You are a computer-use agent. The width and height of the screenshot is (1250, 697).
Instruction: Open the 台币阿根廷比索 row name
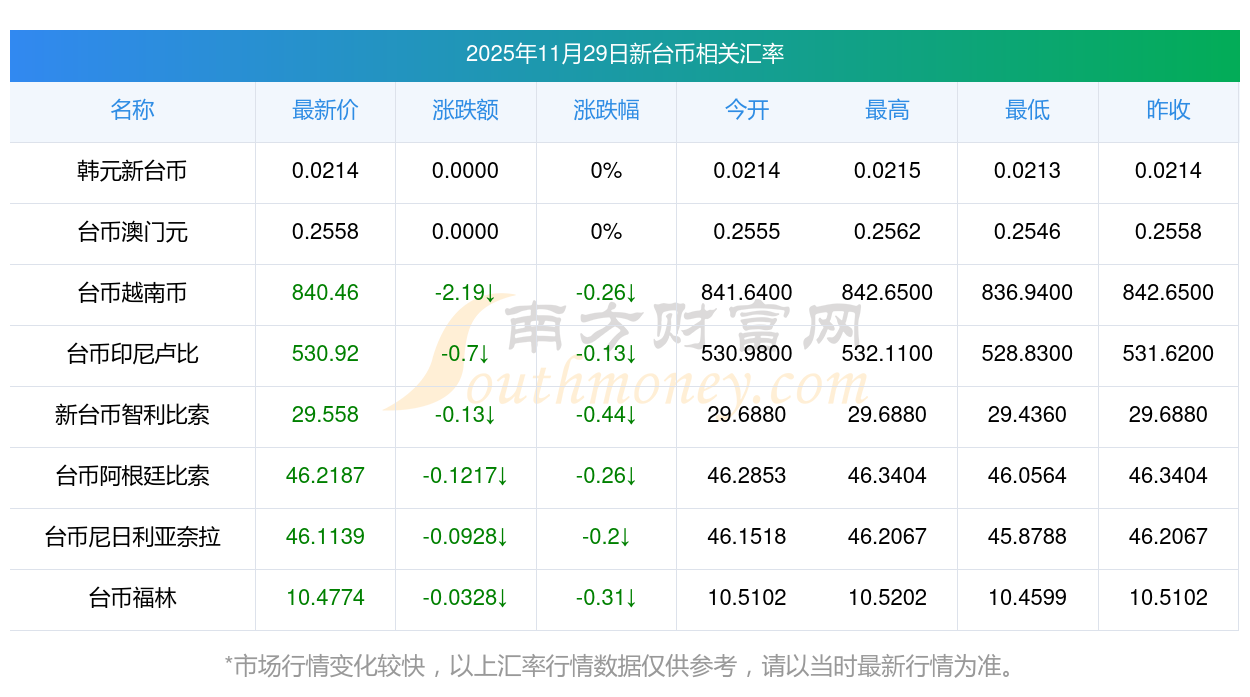coord(132,476)
